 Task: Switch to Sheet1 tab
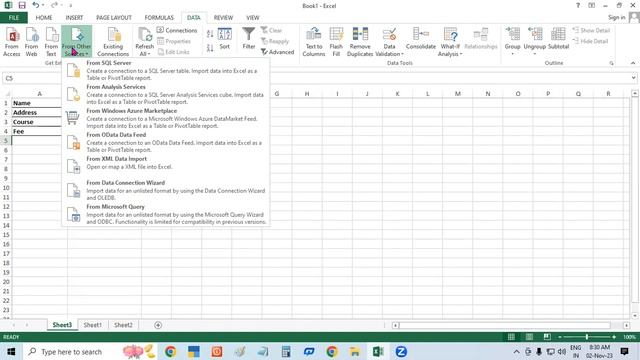point(92,325)
